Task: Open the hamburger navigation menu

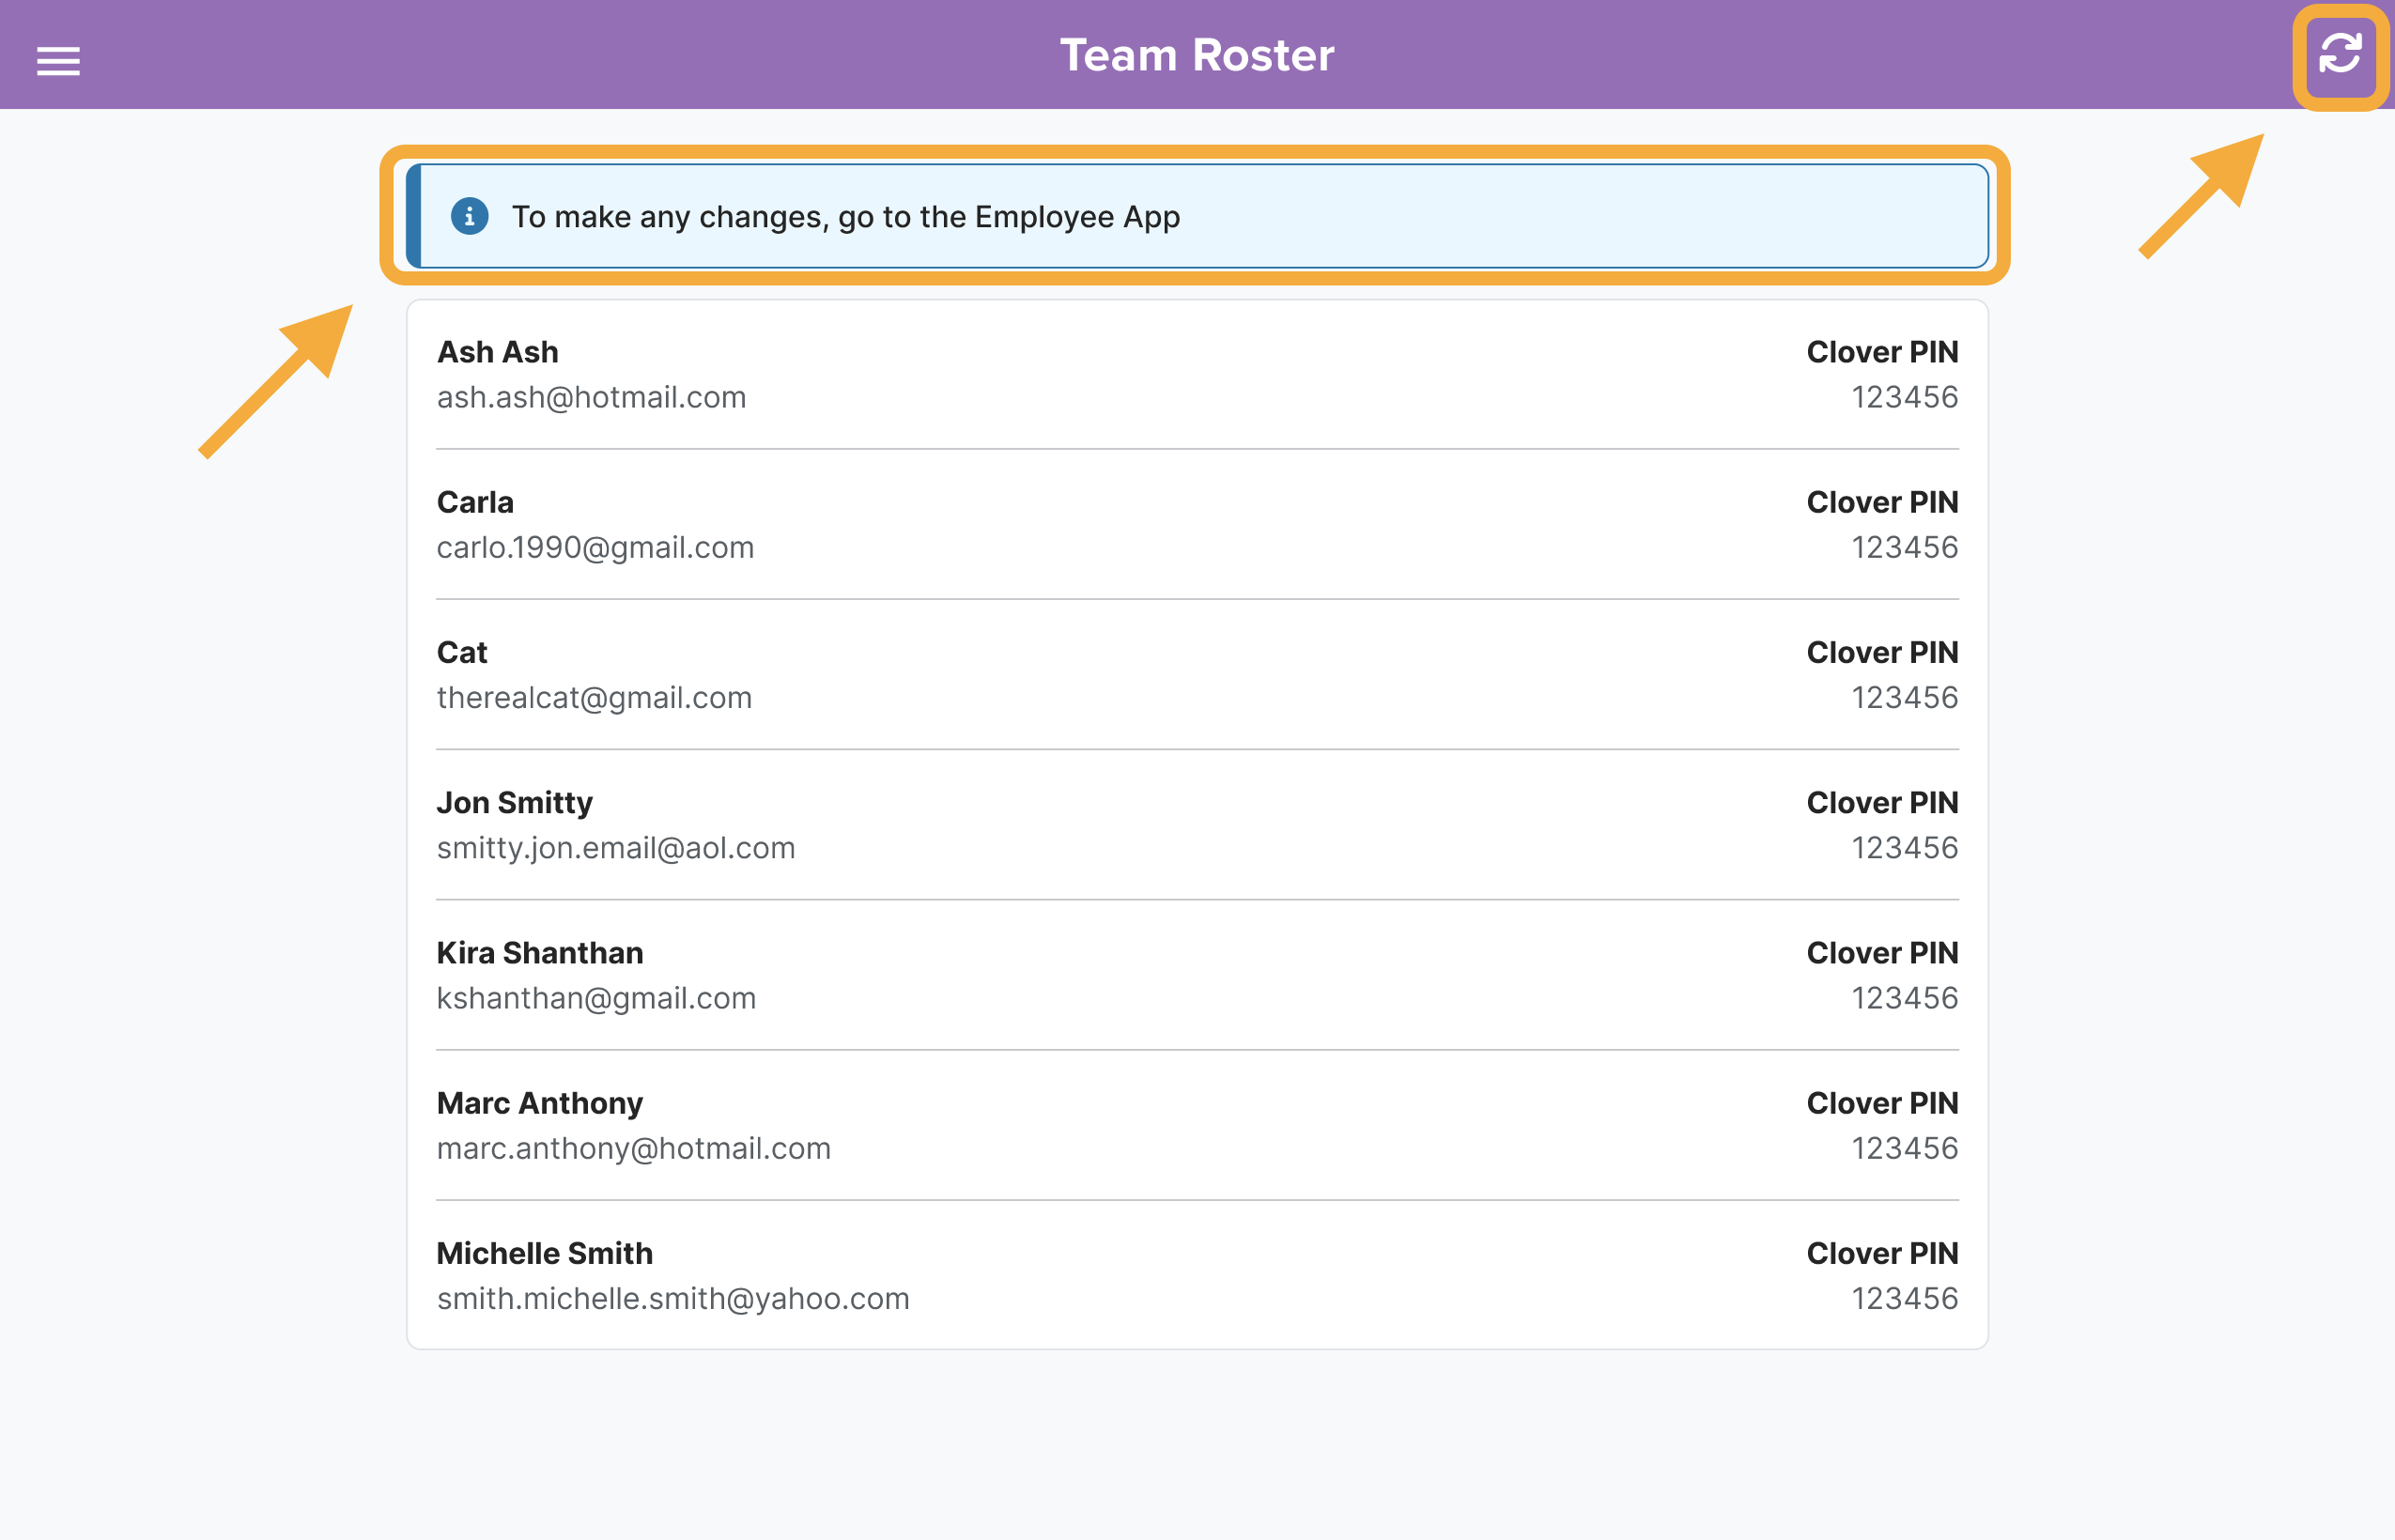Action: (x=57, y=61)
